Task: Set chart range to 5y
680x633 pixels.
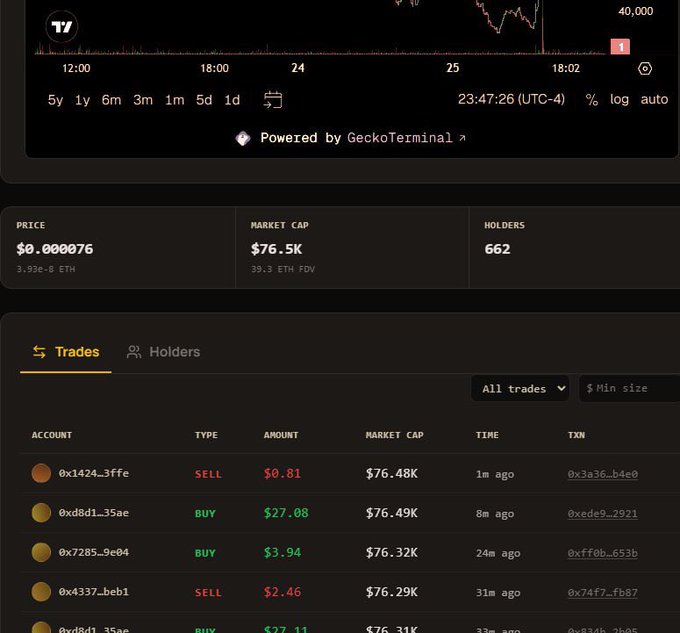Action: (x=55, y=100)
